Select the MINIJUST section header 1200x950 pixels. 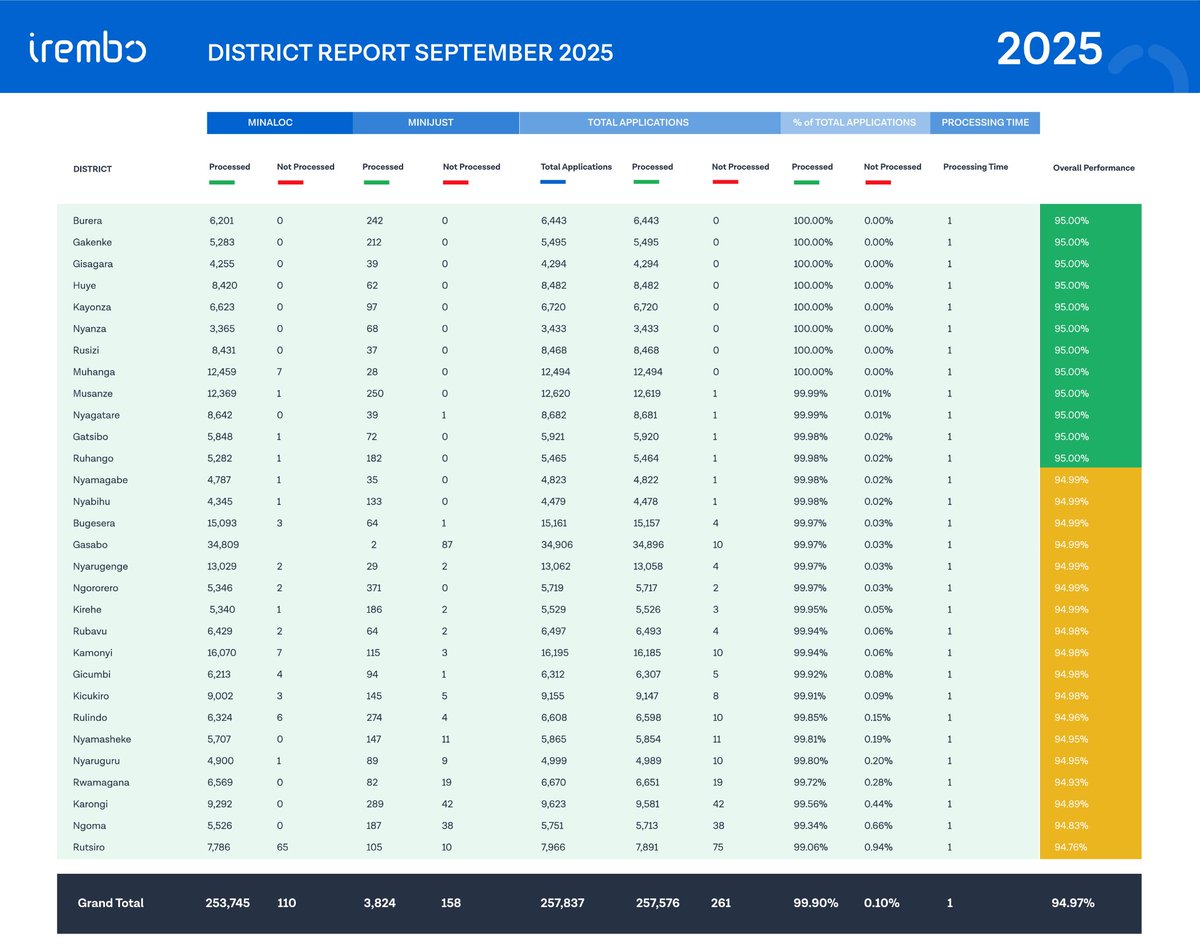coord(430,122)
